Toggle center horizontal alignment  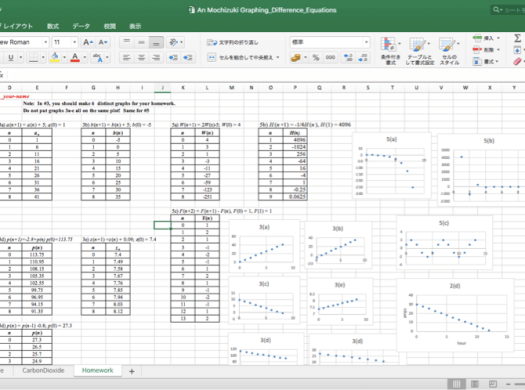(141, 58)
